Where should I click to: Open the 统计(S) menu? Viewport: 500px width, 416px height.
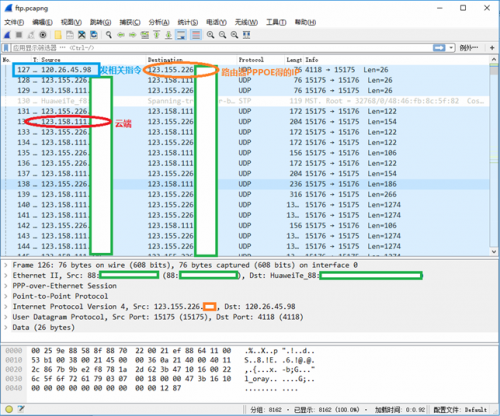coord(188,22)
